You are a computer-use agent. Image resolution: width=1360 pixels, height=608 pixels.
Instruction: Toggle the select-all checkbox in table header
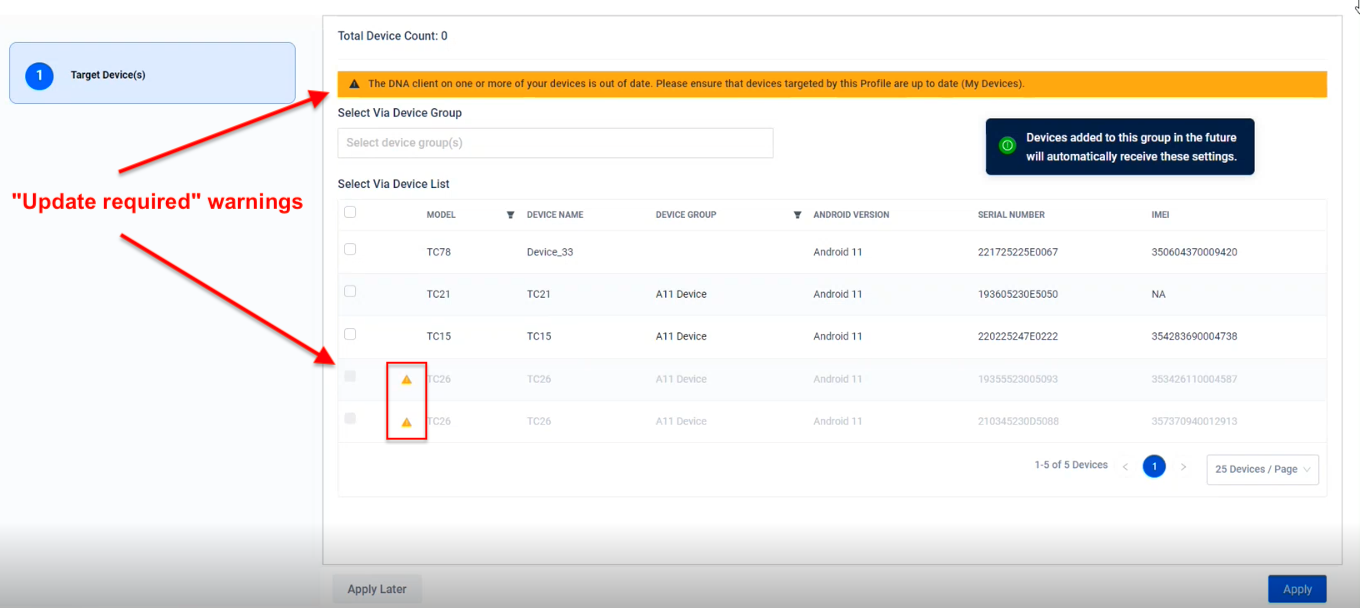coord(350,212)
